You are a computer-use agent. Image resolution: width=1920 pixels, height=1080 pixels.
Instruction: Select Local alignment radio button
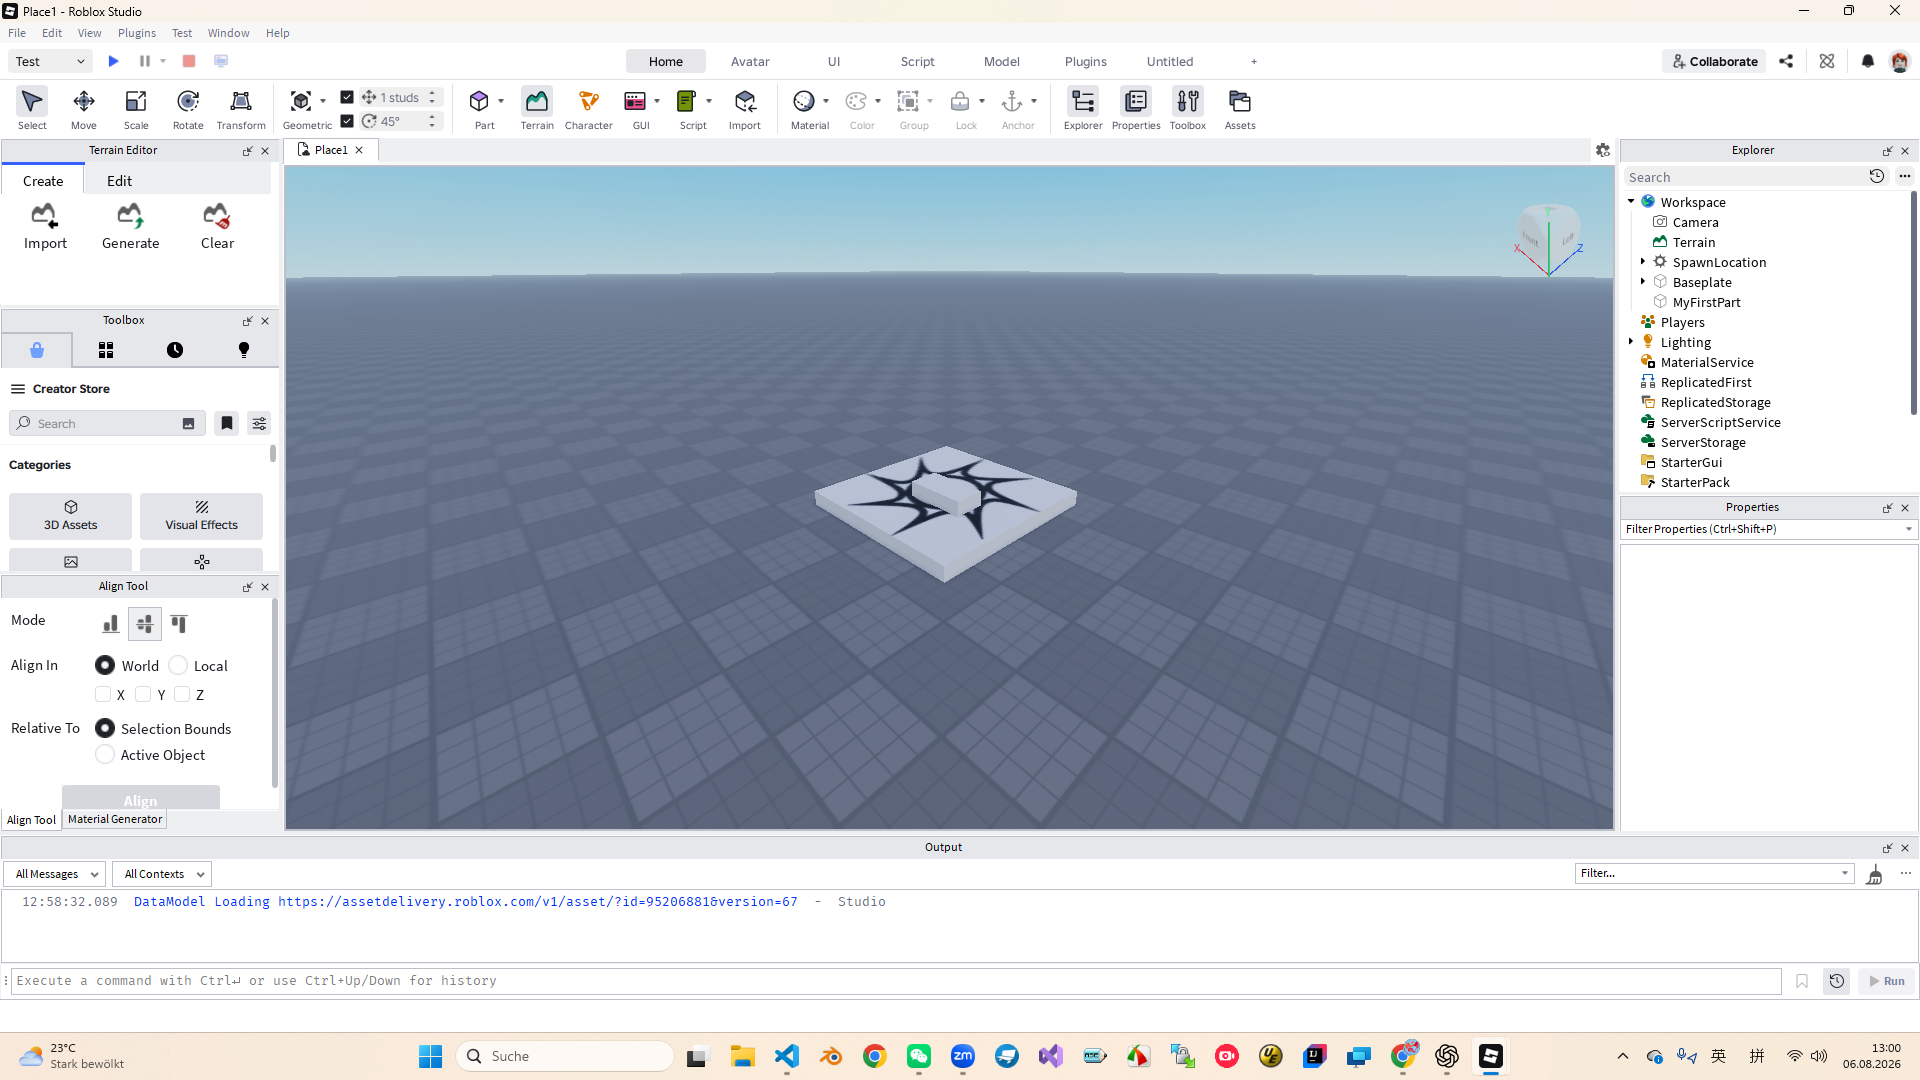(x=178, y=665)
